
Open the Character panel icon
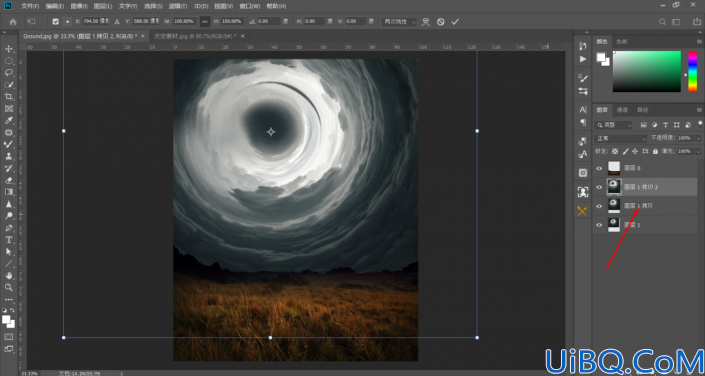583,109
